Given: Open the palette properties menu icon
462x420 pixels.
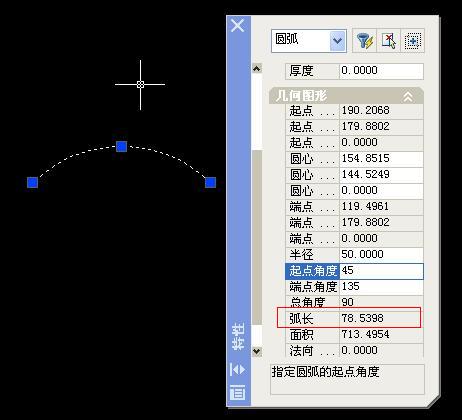Looking at the screenshot, I should [x=237, y=392].
